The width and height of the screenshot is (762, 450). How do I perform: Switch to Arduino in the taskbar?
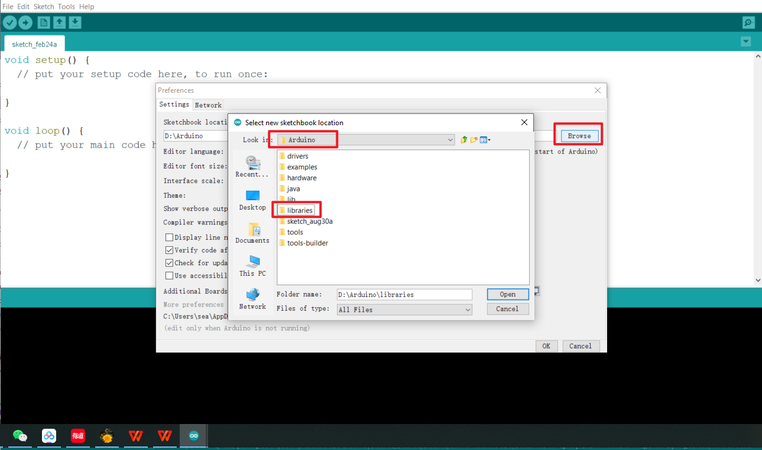point(194,436)
